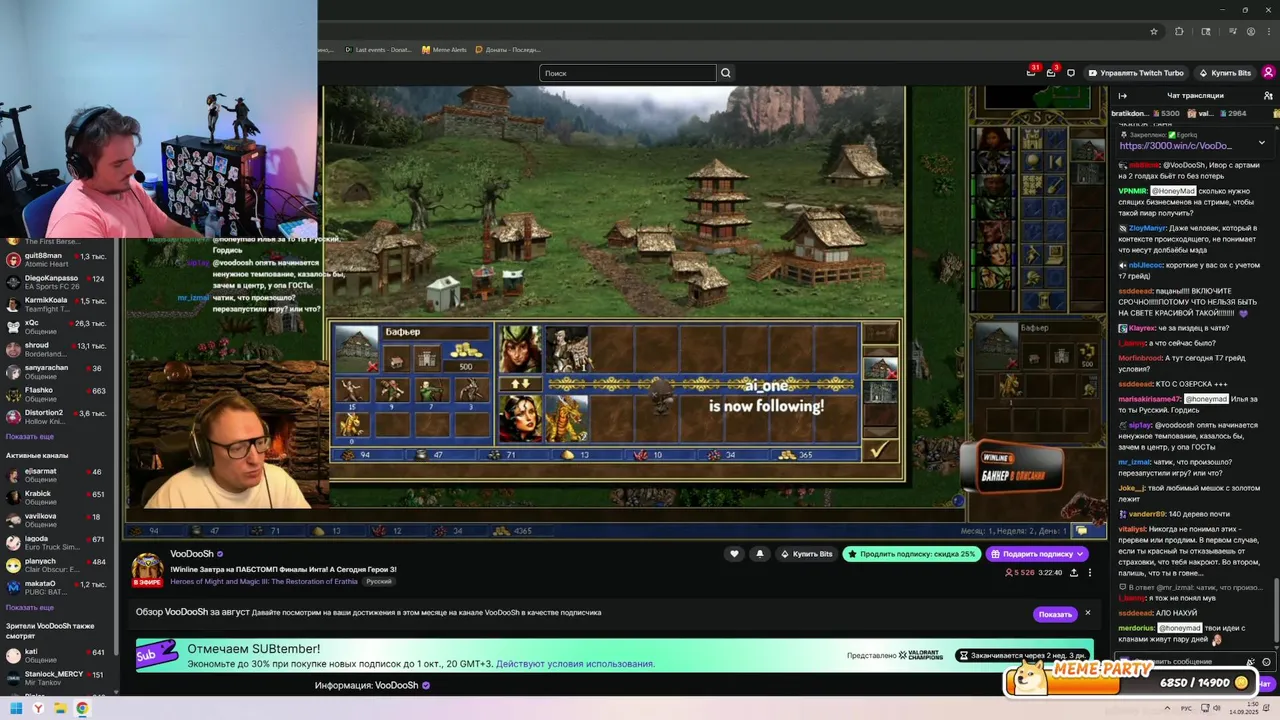
Task: Open notifications inbox with 3 badge
Action: pyautogui.click(x=1051, y=72)
